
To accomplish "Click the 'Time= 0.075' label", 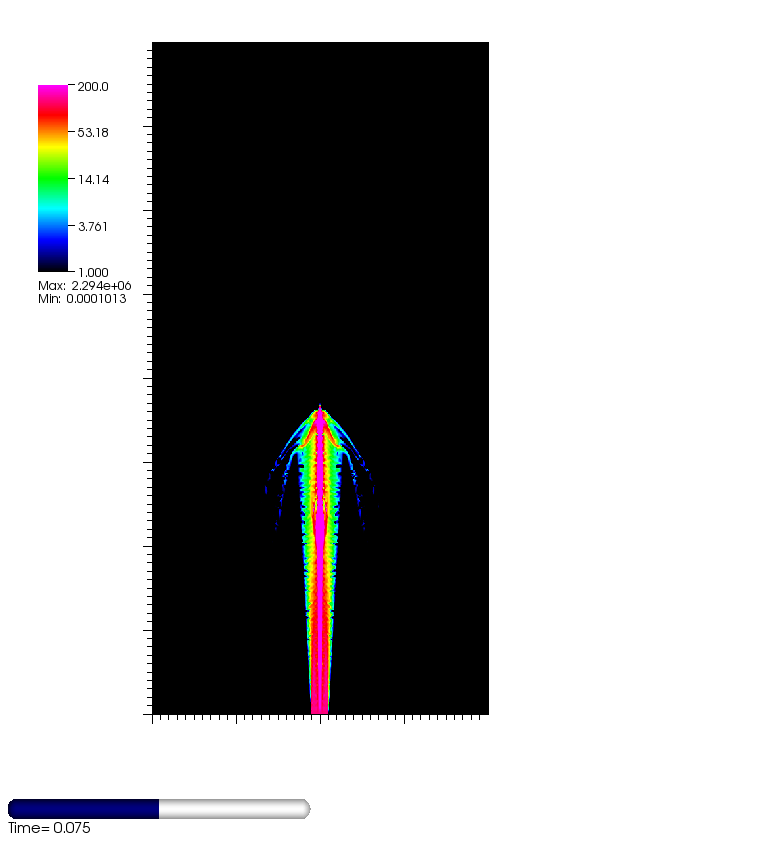I will 49,828.
